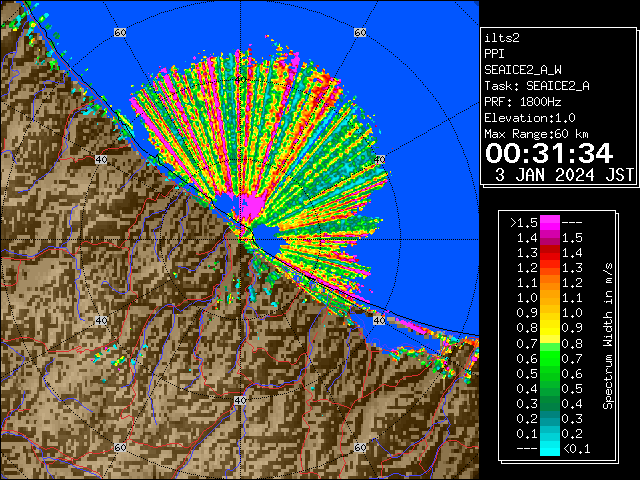The width and height of the screenshot is (640, 480).
Task: Click "0.5" in the legend's left column
Action: point(527,373)
